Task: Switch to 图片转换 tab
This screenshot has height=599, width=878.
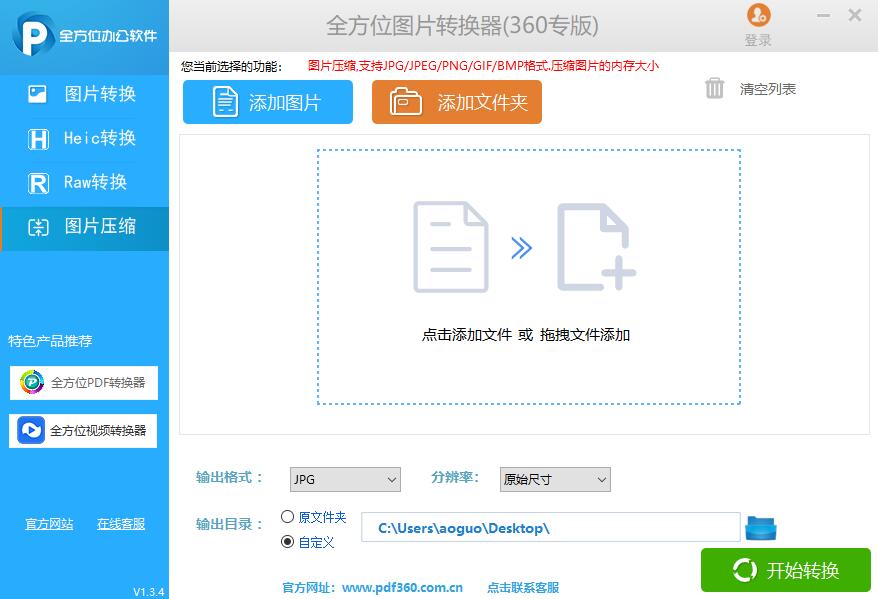Action: click(x=85, y=94)
